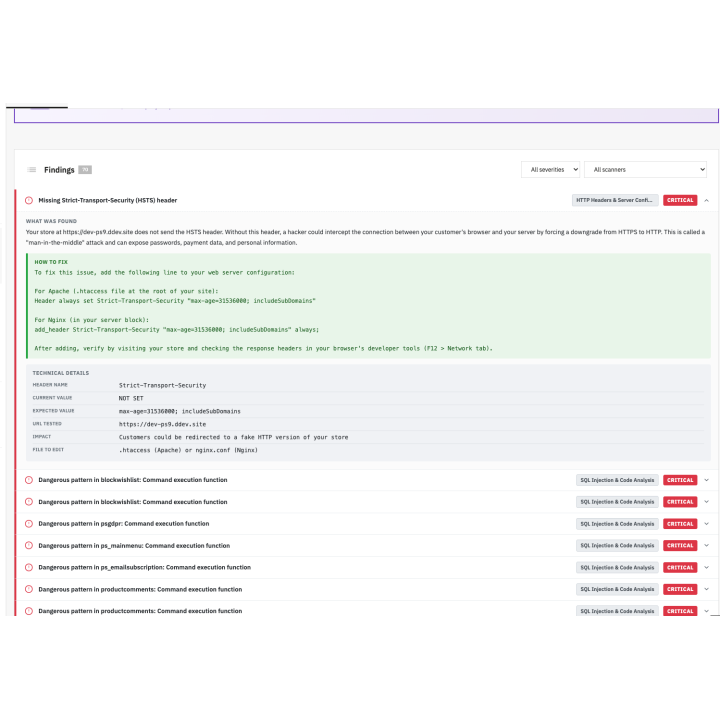
Task: Click the warning icon beside the ps_emailsubscription finding
Action: pyautogui.click(x=29, y=567)
